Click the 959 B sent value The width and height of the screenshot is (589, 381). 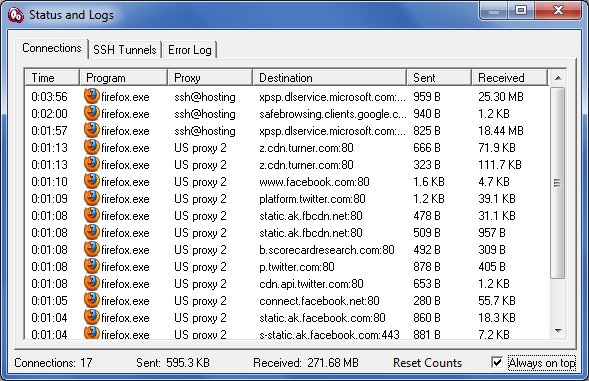tap(427, 97)
